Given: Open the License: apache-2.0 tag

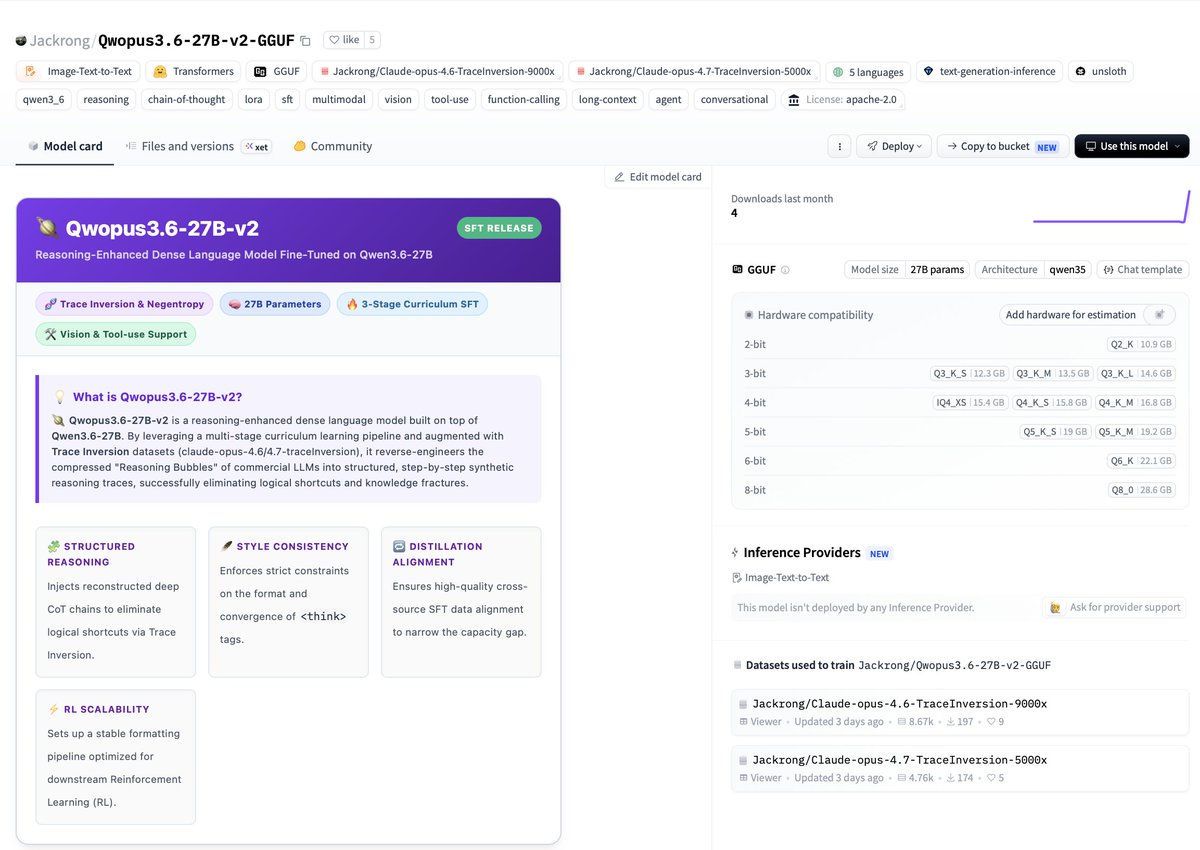Looking at the screenshot, I should pyautogui.click(x=843, y=100).
